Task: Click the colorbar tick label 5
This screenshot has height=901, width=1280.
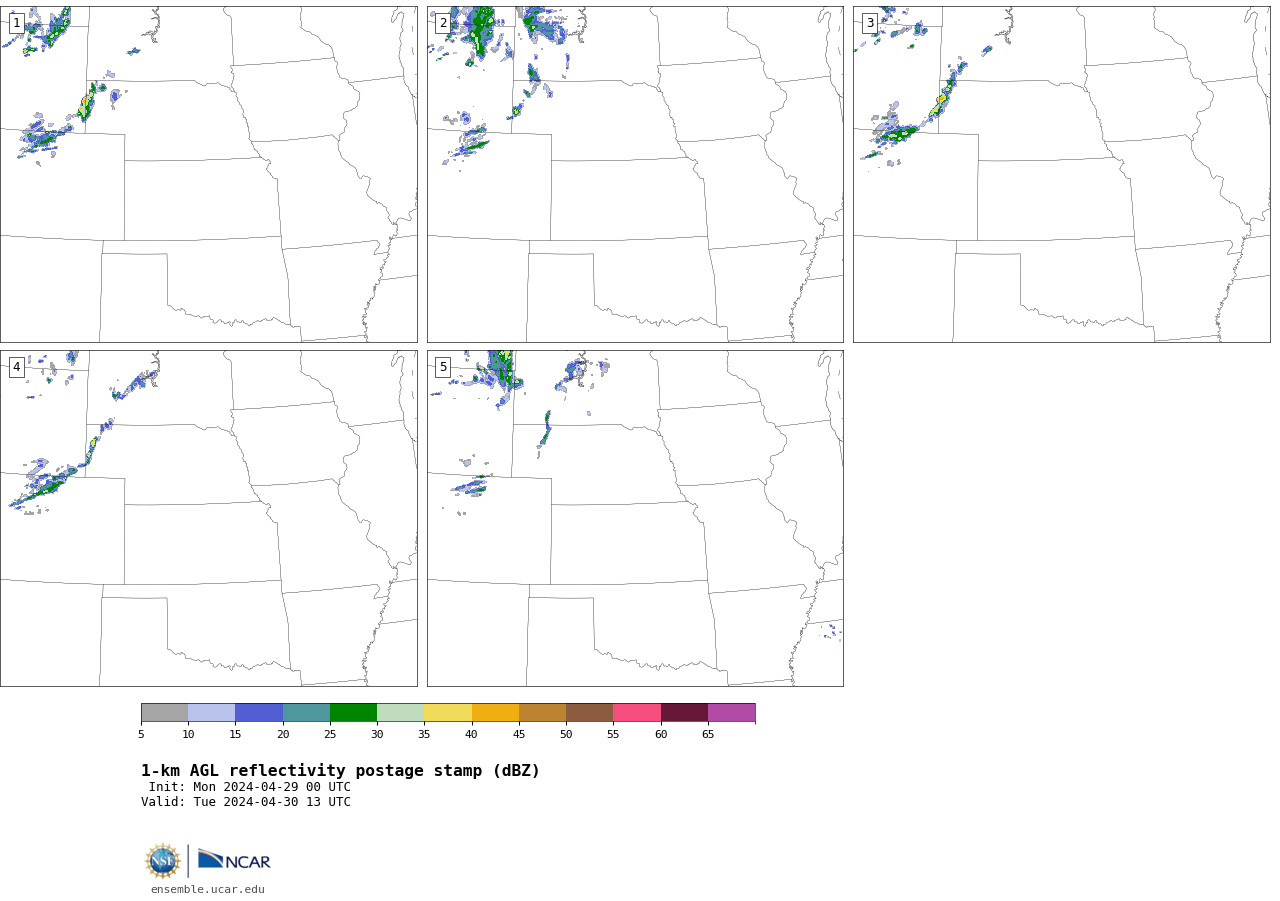Action: pos(141,734)
